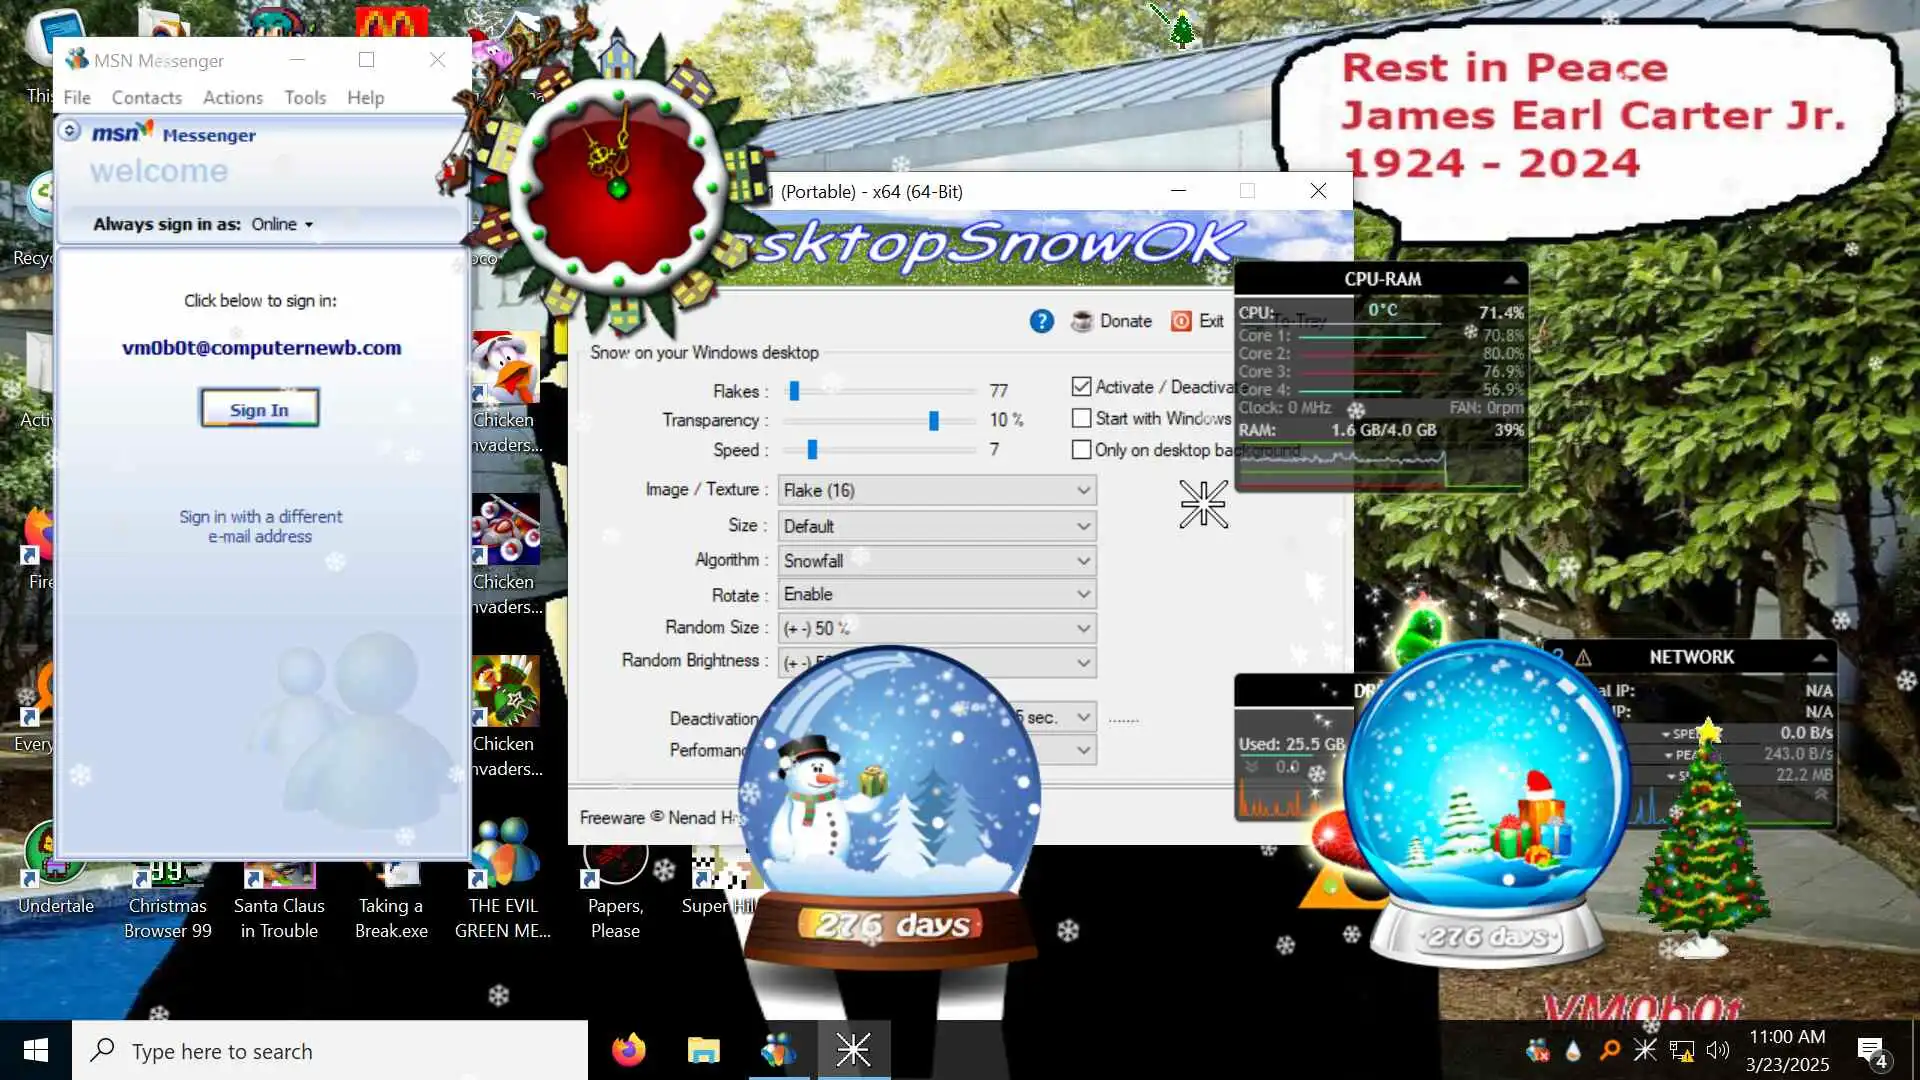Click the Donate coffee cup icon
Screen dimensions: 1920x1080
(x=1081, y=321)
